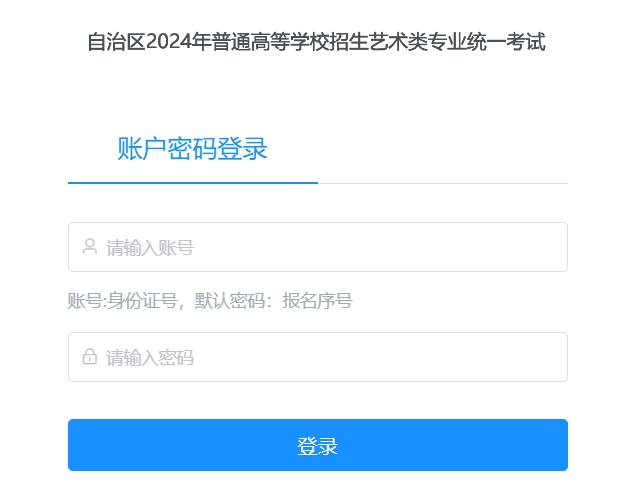Click the right edge of the 登录 button
Screen dimensions: 629x495
pyautogui.click(x=558, y=445)
